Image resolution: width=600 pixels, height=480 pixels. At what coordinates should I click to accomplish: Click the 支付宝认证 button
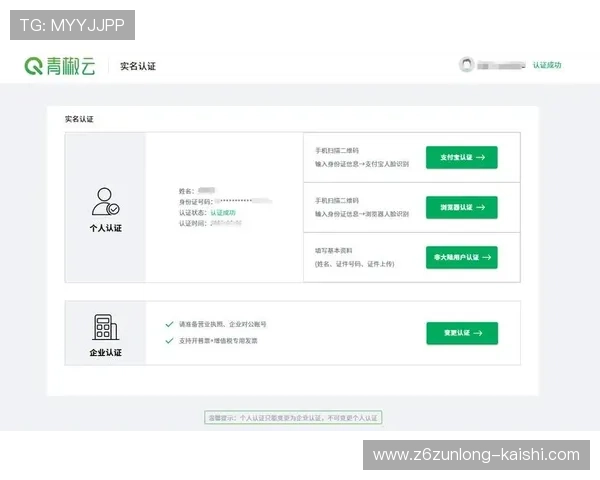tap(462, 157)
